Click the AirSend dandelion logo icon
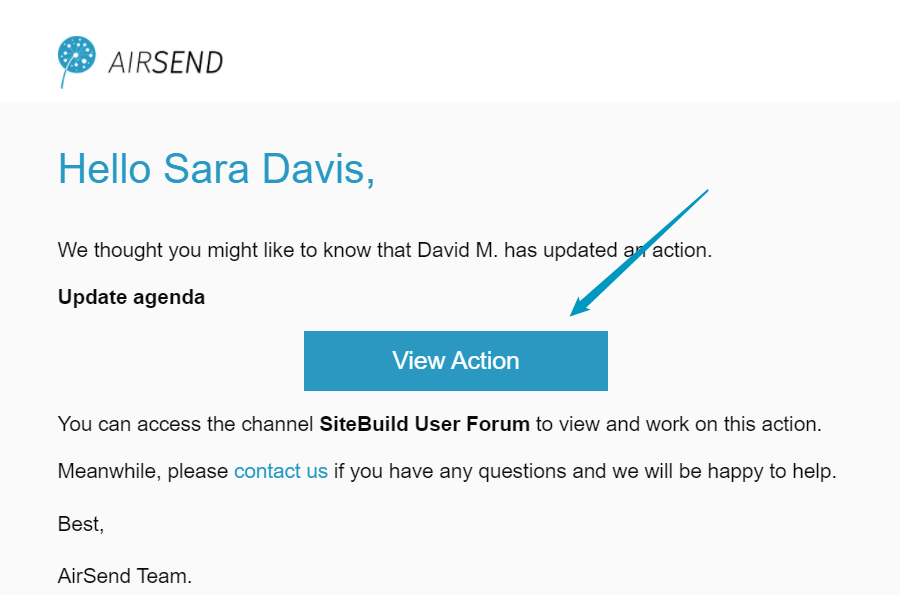 pyautogui.click(x=76, y=61)
